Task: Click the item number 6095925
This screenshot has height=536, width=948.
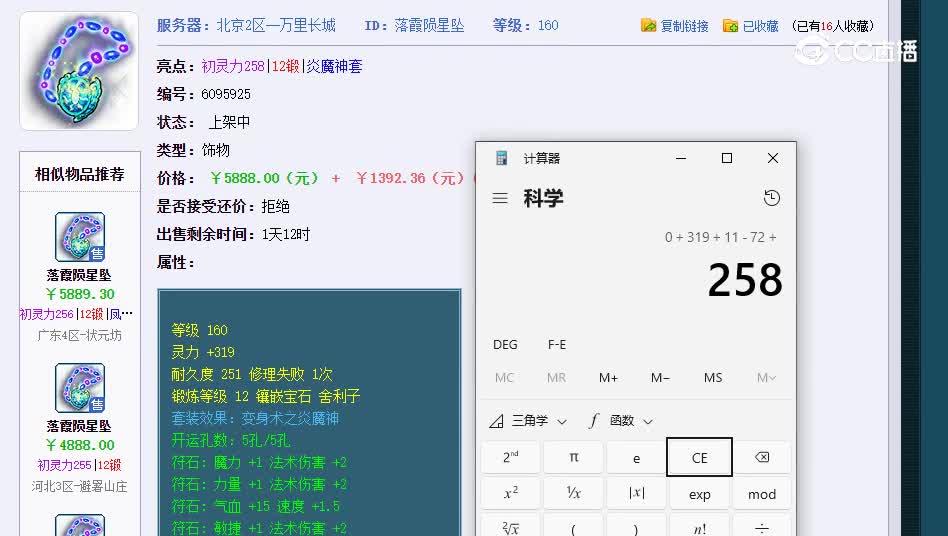Action: click(x=226, y=94)
